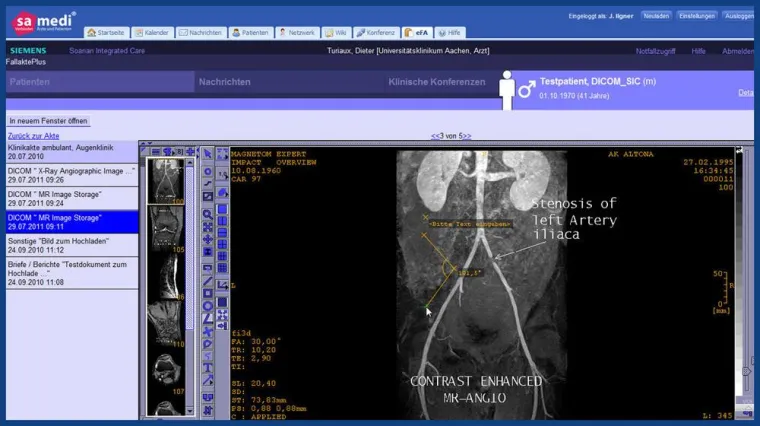Viewport: 760px width, 426px height.
Task: Switch to Klinische Konferenzen section
Action: (436, 82)
